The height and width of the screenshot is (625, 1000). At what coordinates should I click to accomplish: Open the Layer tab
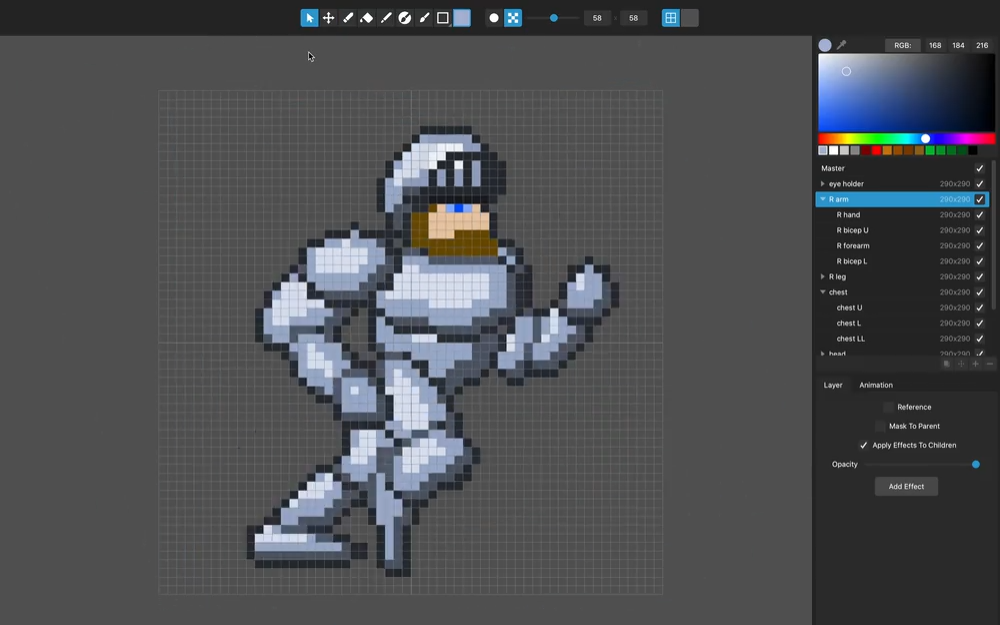click(833, 385)
